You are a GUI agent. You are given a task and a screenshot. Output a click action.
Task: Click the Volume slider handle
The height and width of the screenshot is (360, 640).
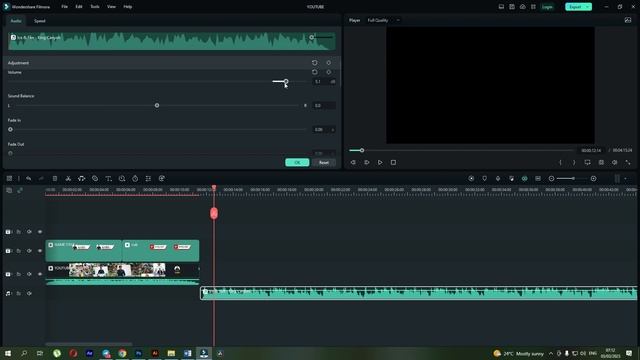tap(286, 82)
